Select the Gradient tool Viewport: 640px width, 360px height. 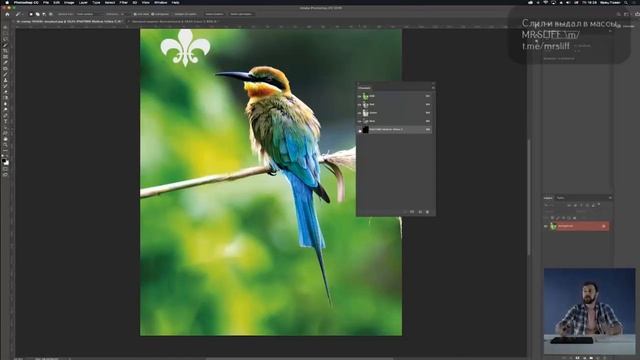click(x=5, y=98)
